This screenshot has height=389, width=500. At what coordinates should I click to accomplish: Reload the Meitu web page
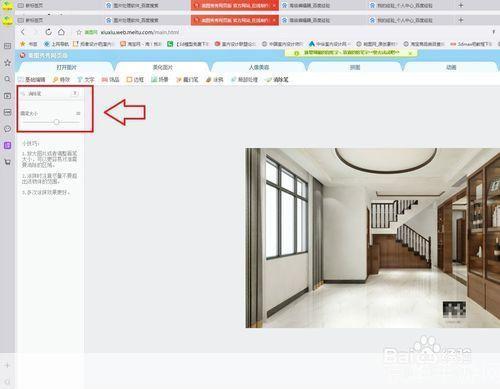(x=48, y=32)
